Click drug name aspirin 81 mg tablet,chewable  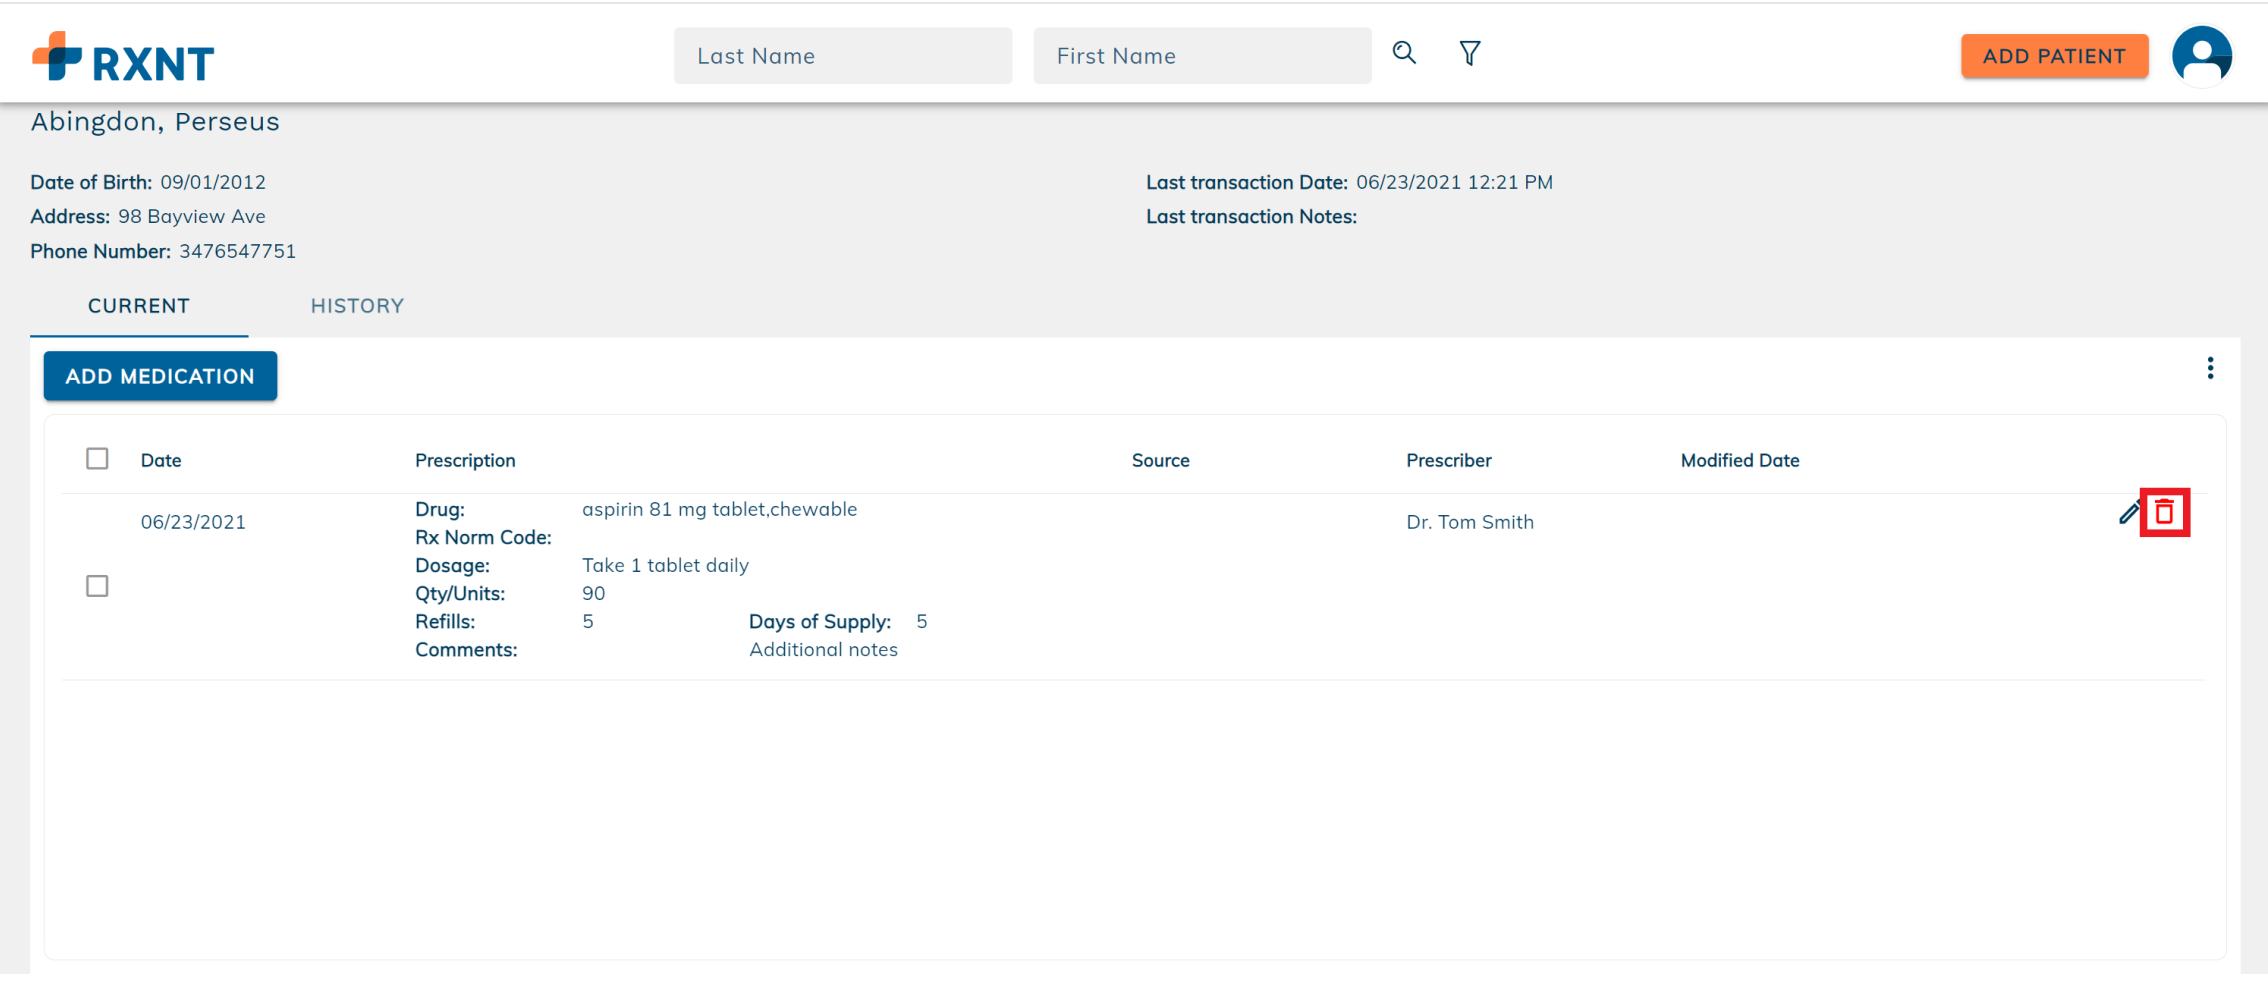tap(719, 509)
